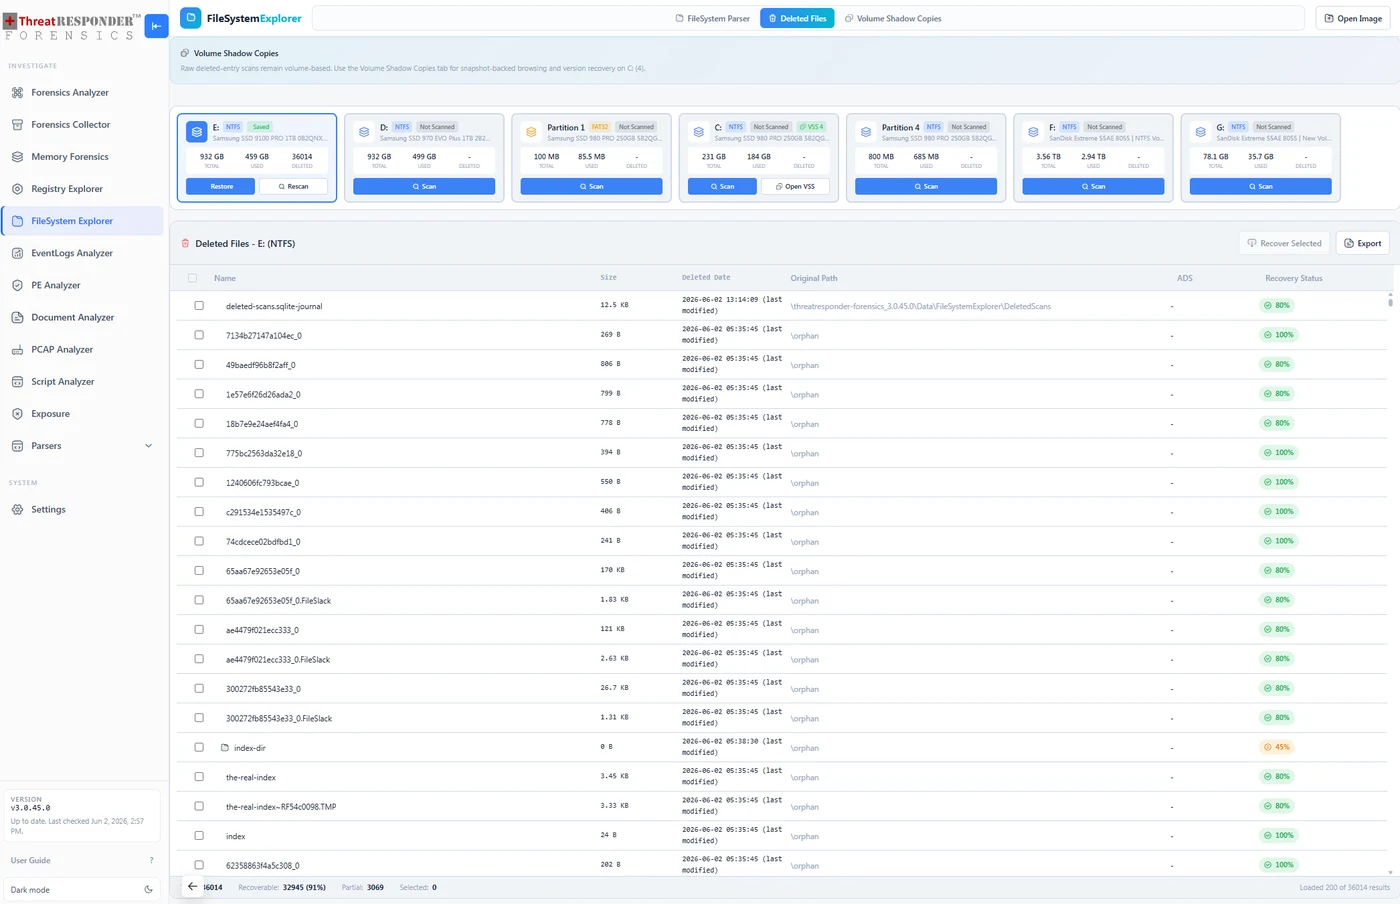
Task: Click the EventLogs Analyzer sidebar icon
Action: 17,253
